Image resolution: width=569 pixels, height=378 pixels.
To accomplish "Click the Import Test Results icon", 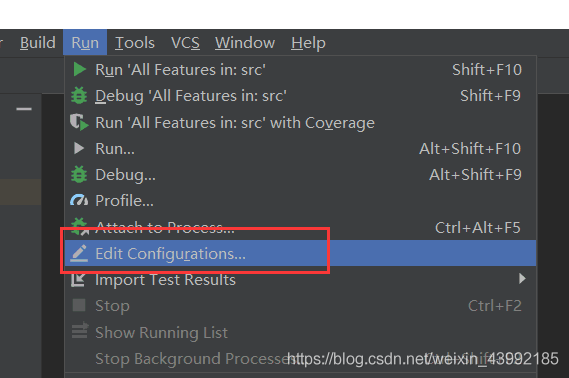I will tap(78, 280).
